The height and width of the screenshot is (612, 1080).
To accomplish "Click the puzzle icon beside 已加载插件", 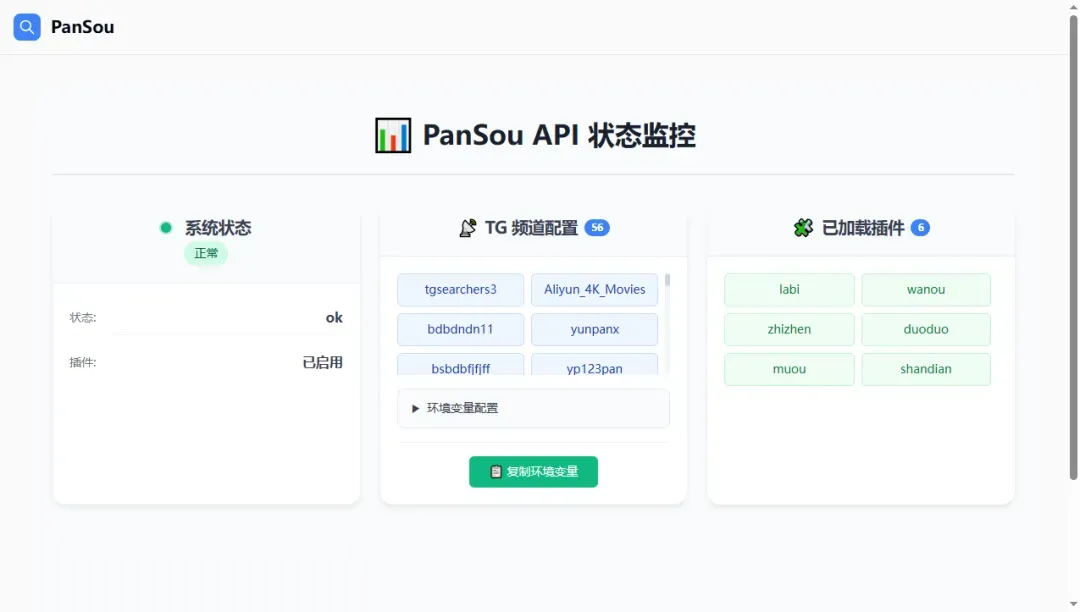I will click(803, 227).
